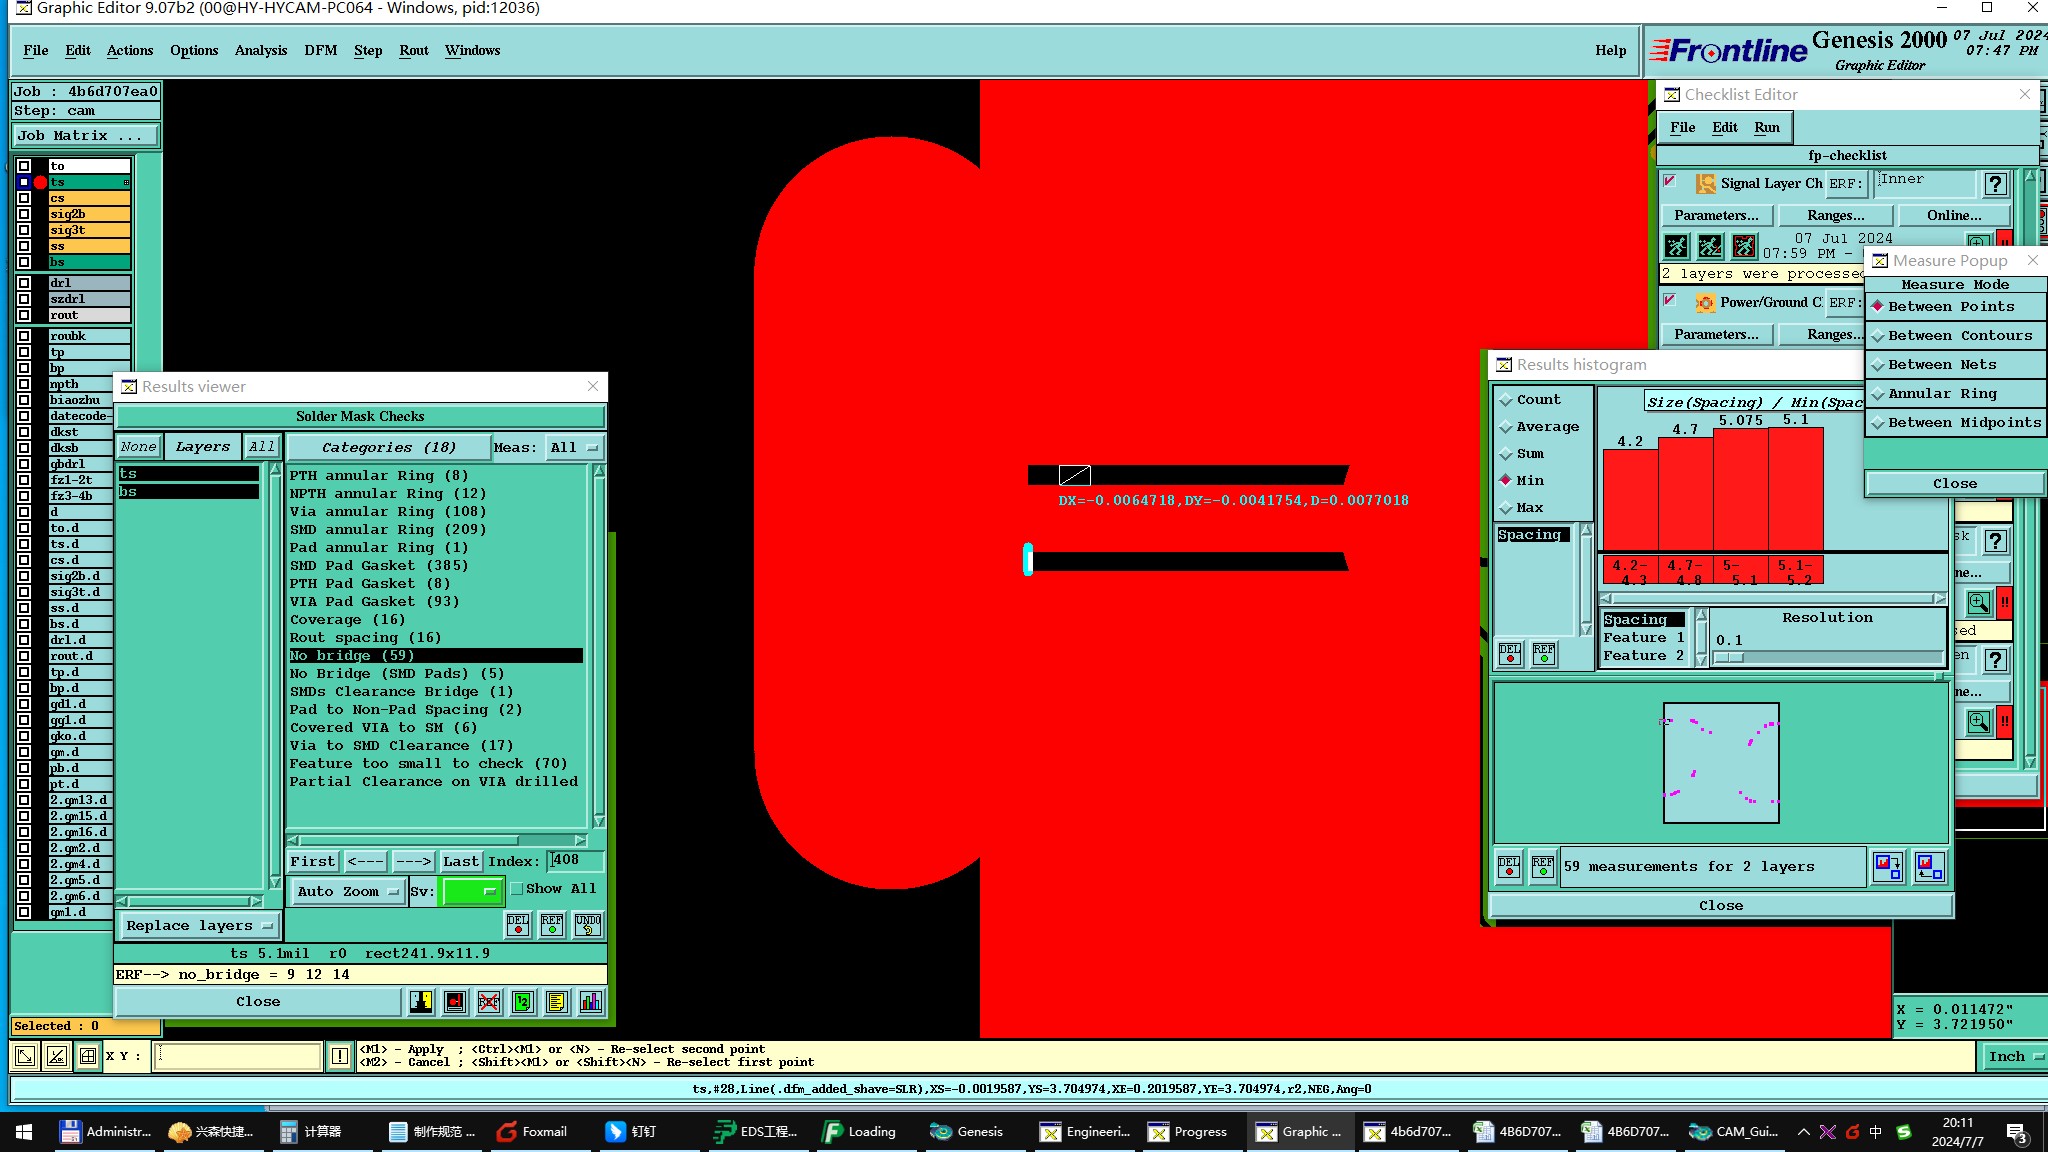Click the green numbered page icon
2048x1152 pixels.
(x=523, y=1002)
